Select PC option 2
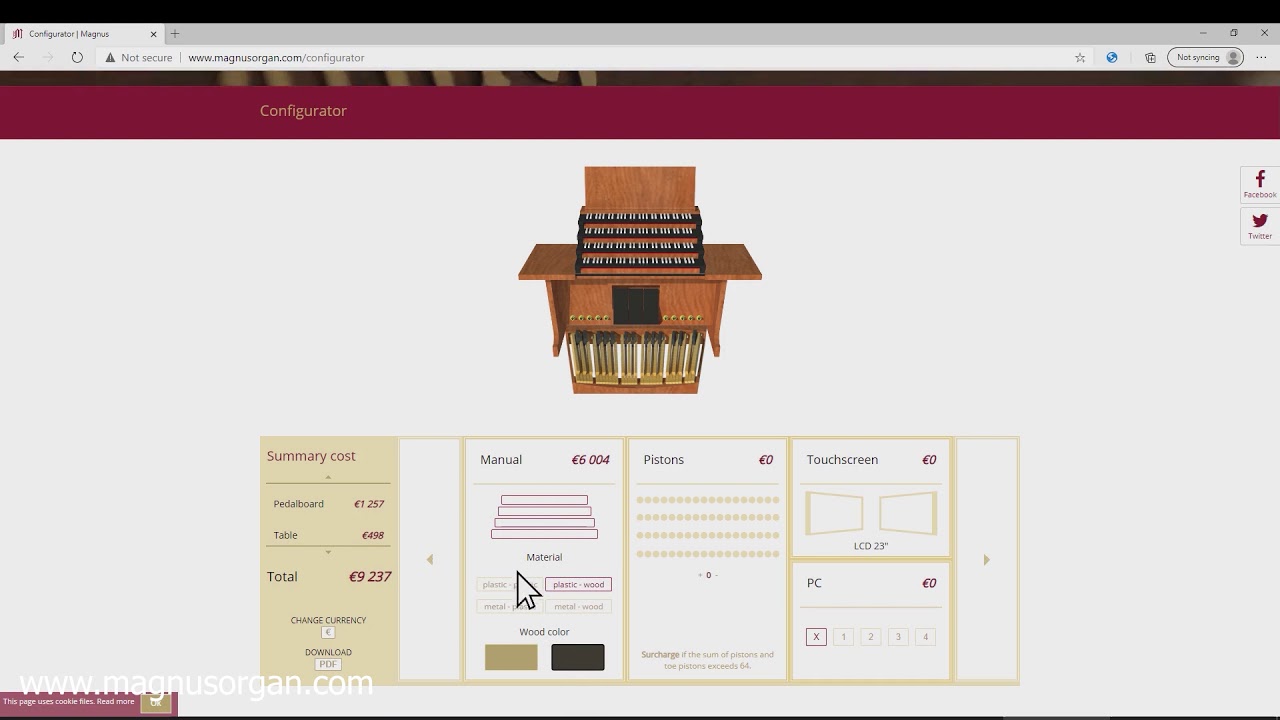This screenshot has height=720, width=1280. 871,636
